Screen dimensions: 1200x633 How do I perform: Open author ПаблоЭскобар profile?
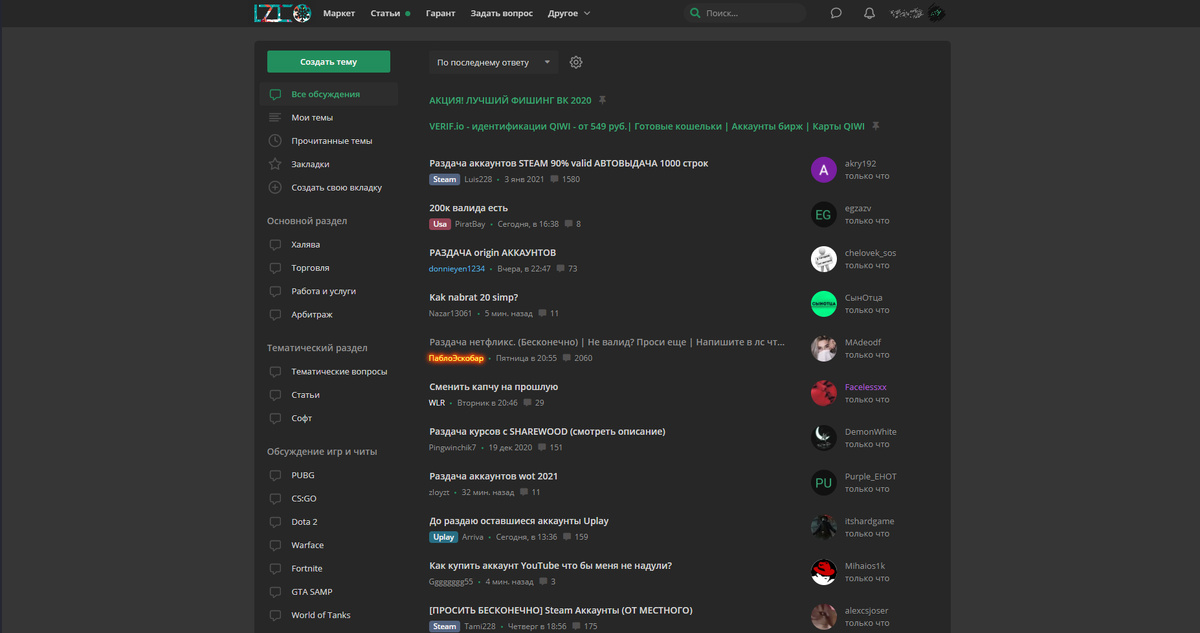456,358
